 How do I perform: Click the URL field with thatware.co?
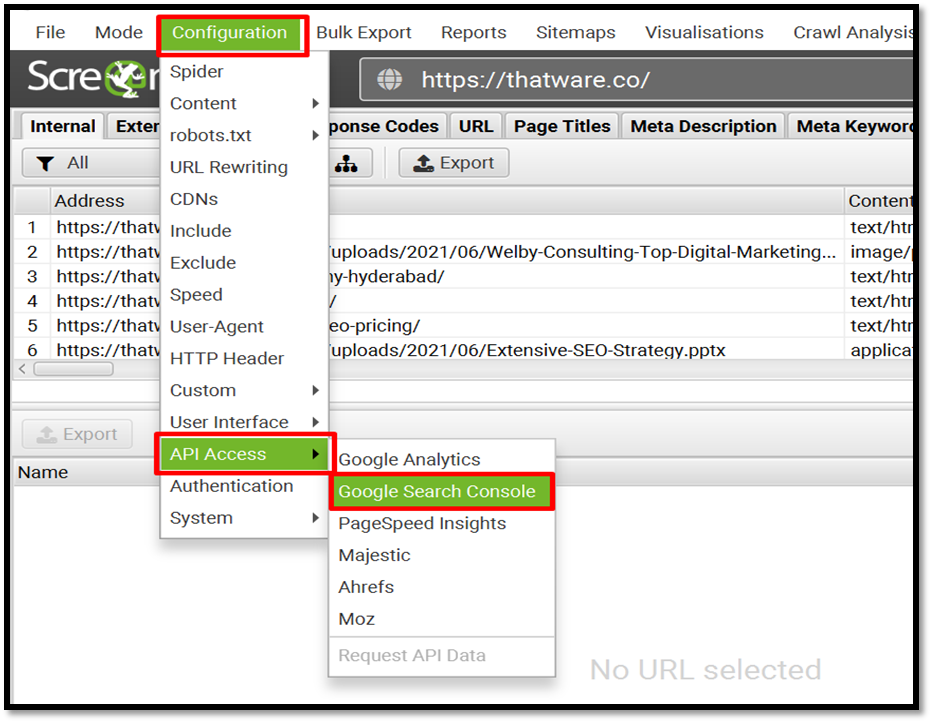tap(637, 79)
